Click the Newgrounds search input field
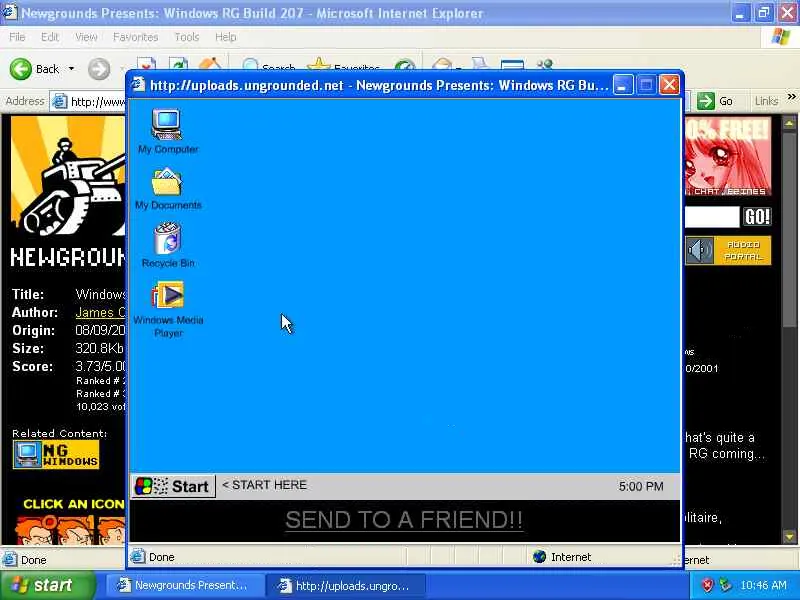Viewport: 800px width, 600px height. pos(712,217)
